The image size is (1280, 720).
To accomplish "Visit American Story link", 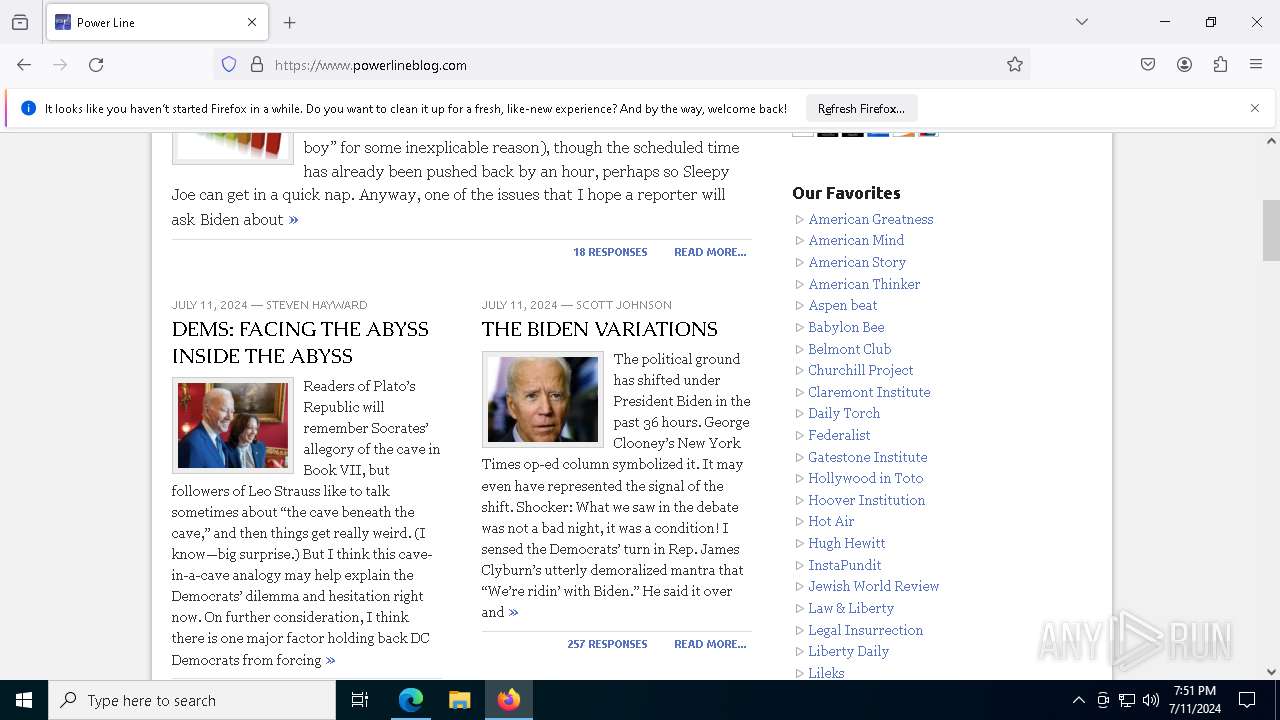I will pyautogui.click(x=857, y=262).
